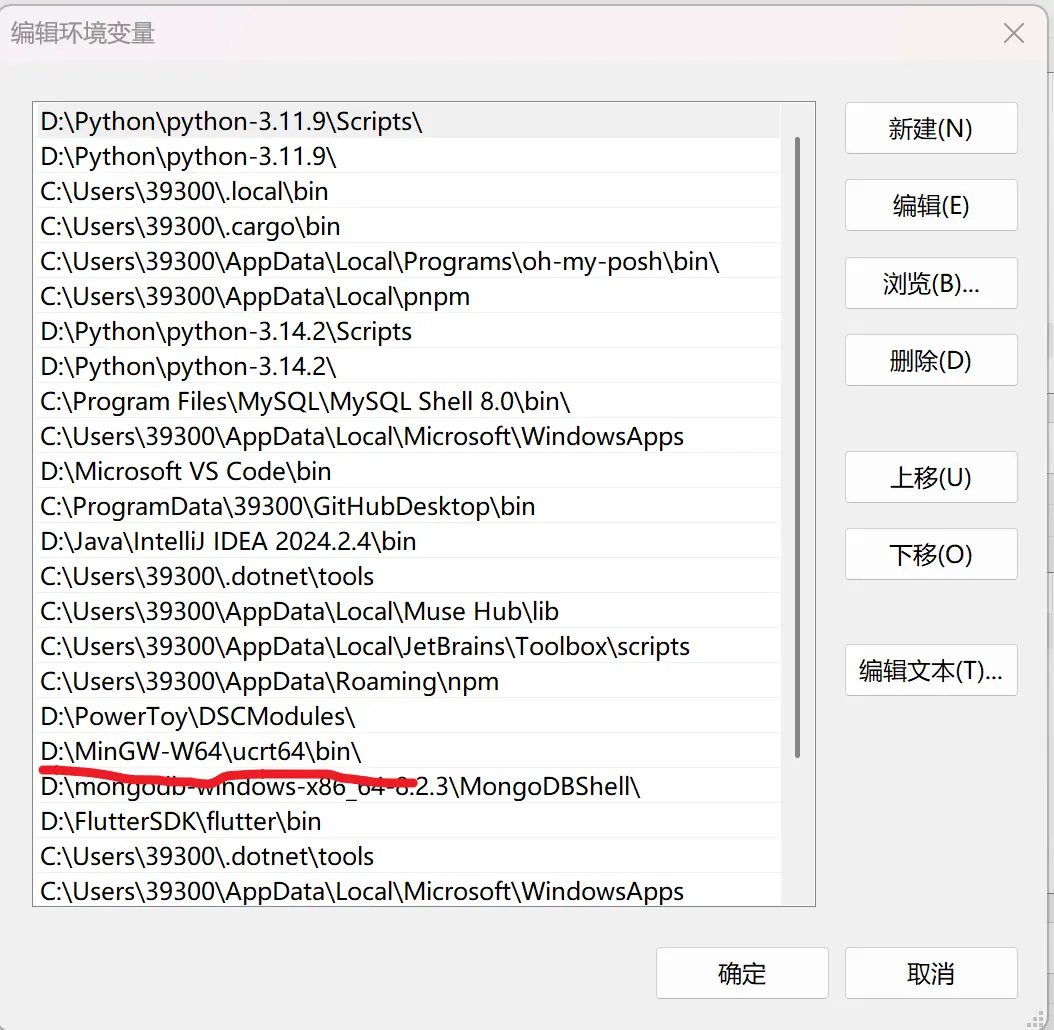Select D:\FlutterSDK\flutter\bin entry
Image resolution: width=1054 pixels, height=1030 pixels.
tap(409, 820)
